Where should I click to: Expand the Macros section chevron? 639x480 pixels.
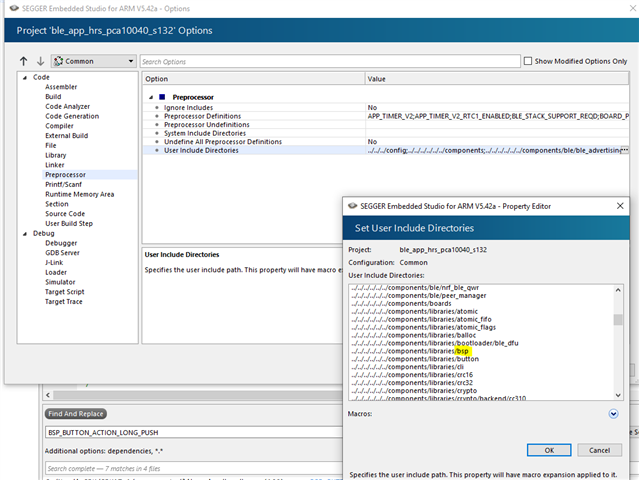point(613,413)
